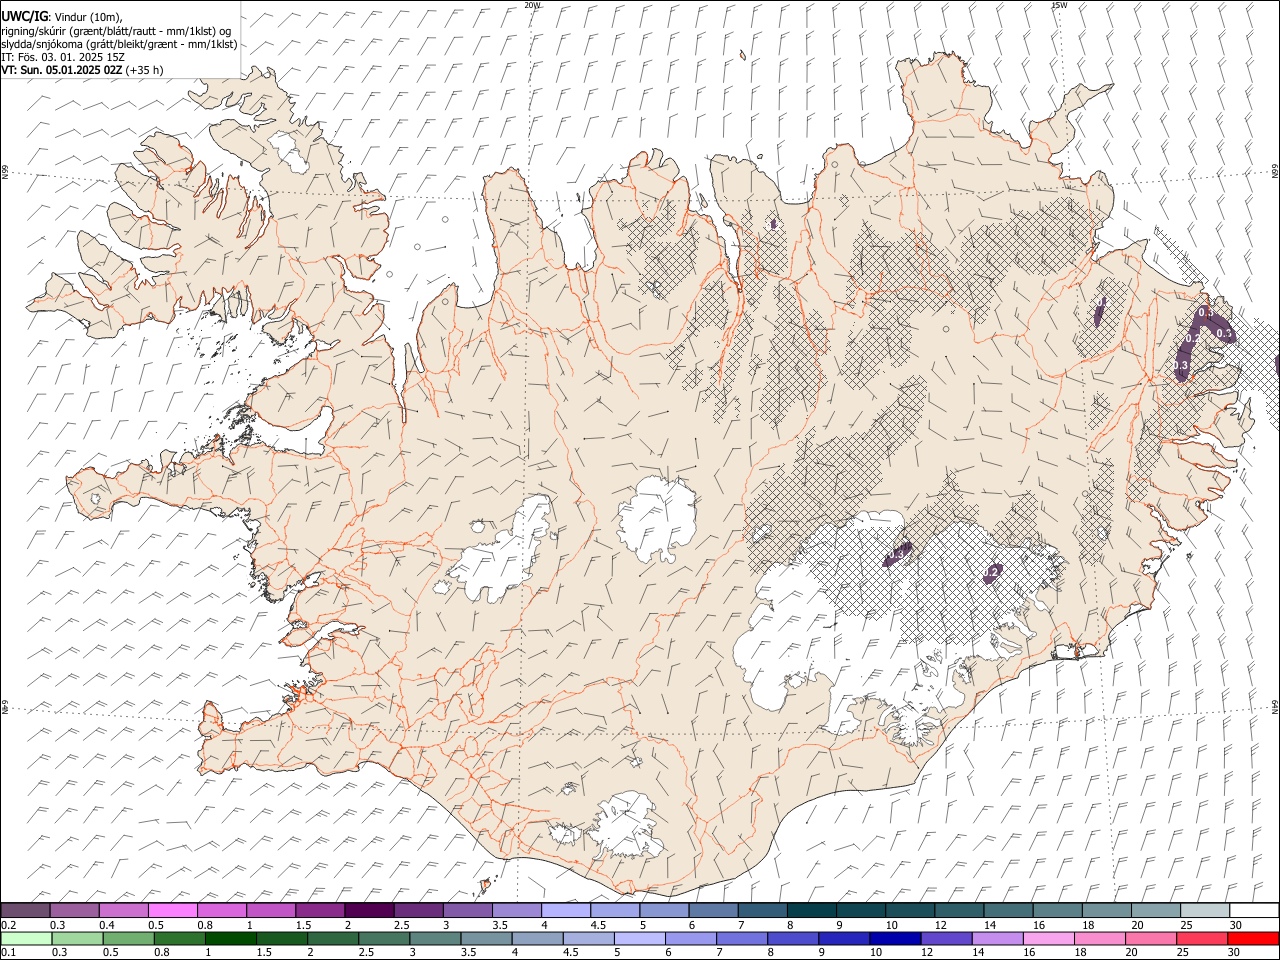Pick the light pink 16 swatch, lower legend row
1280x960 pixels.
pos(1048,938)
